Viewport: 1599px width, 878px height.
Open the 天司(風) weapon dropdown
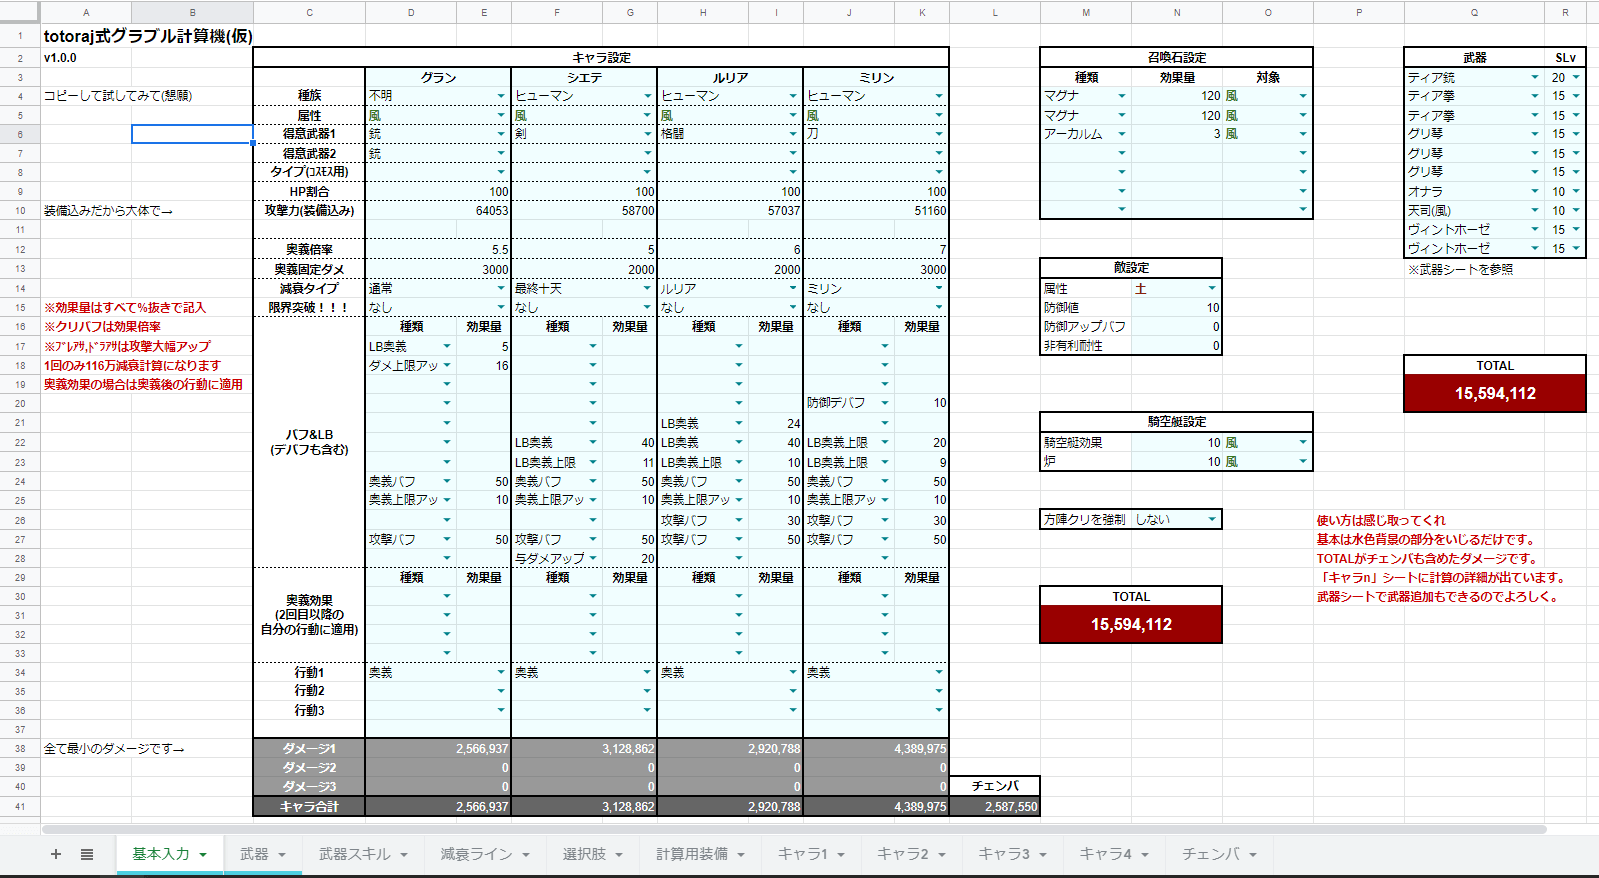pos(1535,211)
